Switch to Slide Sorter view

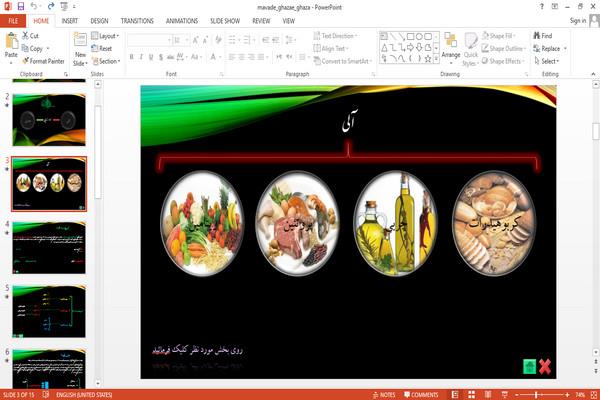tap(471, 395)
